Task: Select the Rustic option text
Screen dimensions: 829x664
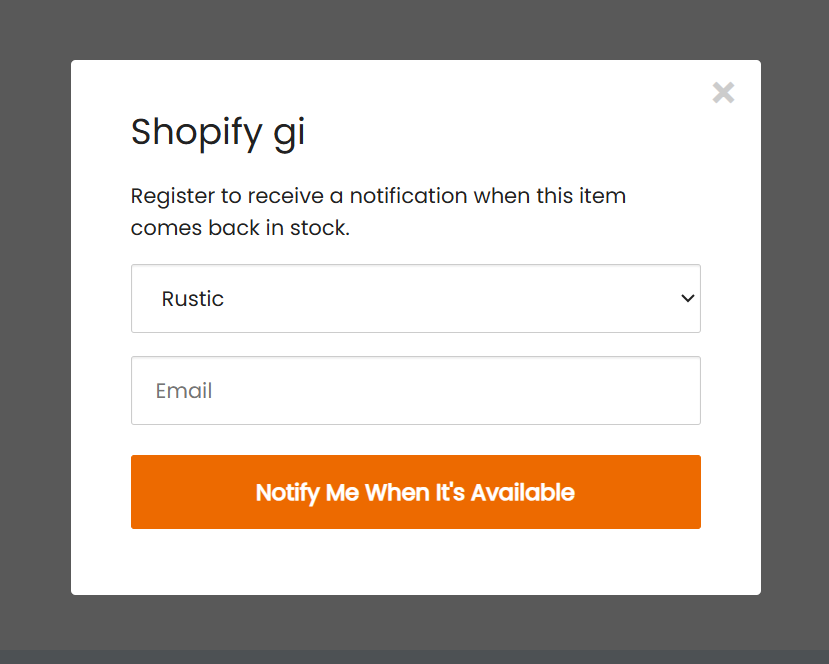Action: pyautogui.click(x=192, y=299)
